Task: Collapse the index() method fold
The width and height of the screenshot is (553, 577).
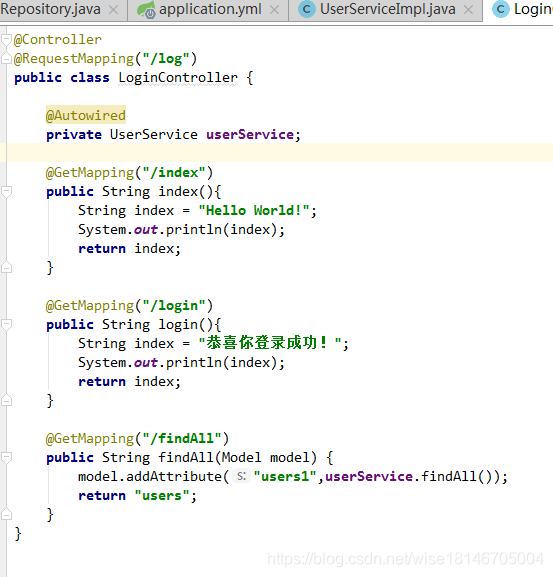Action: tap(6, 191)
